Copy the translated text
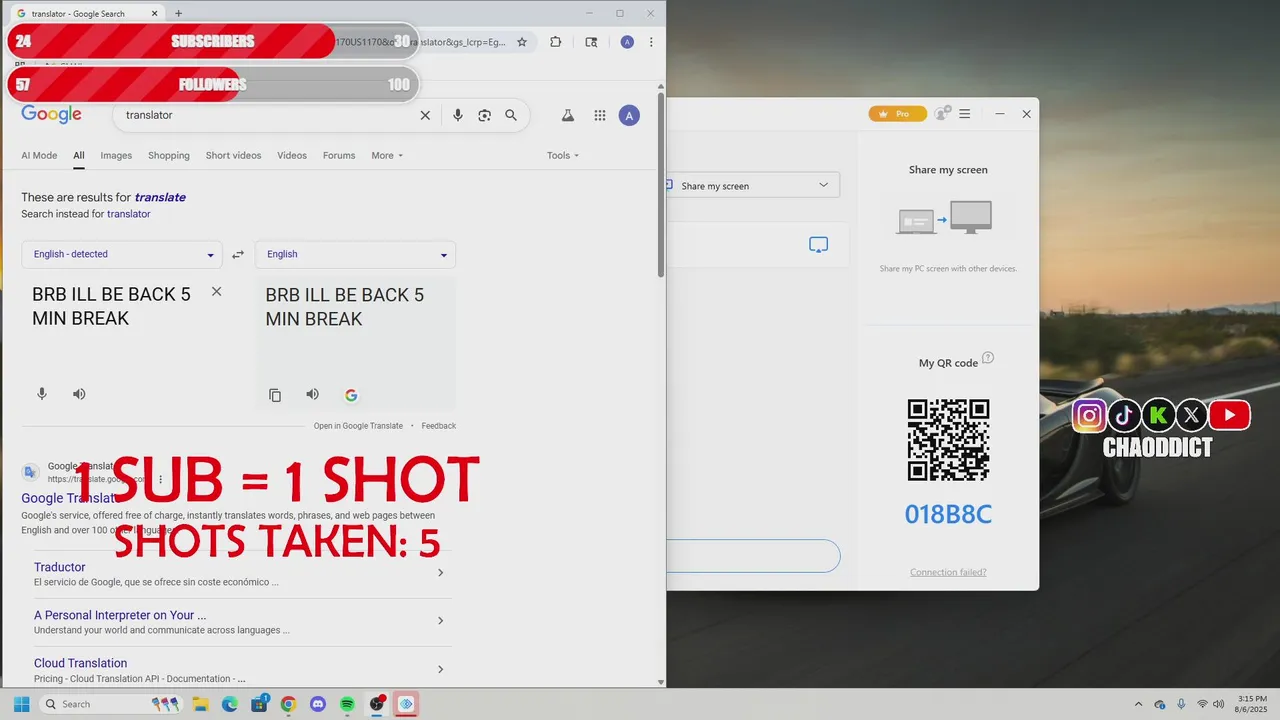This screenshot has height=720, width=1280. click(x=275, y=395)
